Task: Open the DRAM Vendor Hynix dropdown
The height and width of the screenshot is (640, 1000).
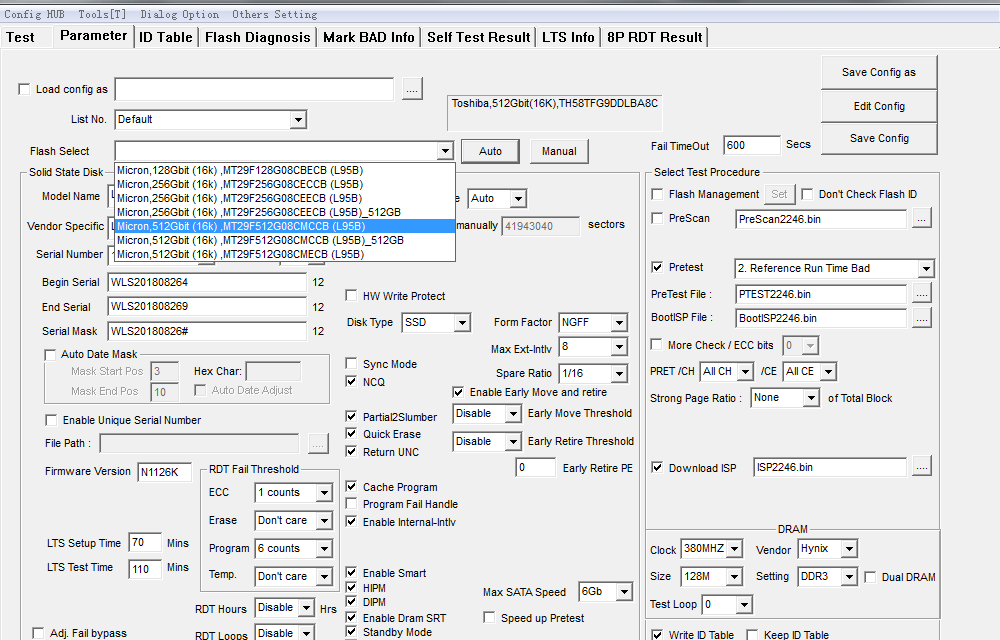Action: (849, 549)
